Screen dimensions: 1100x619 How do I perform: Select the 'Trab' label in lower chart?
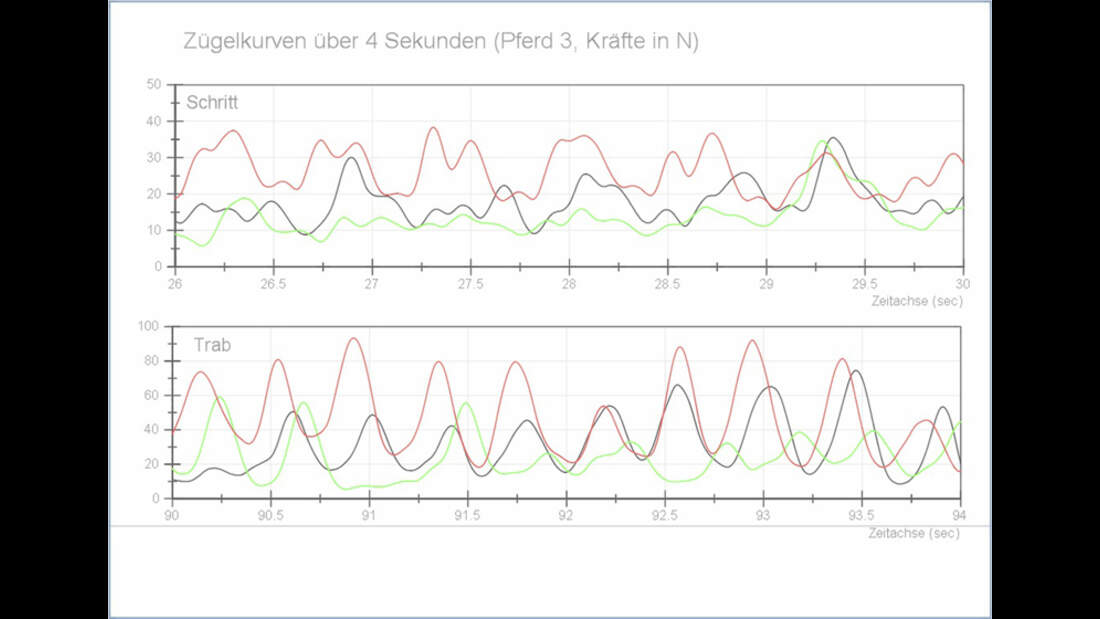(212, 345)
